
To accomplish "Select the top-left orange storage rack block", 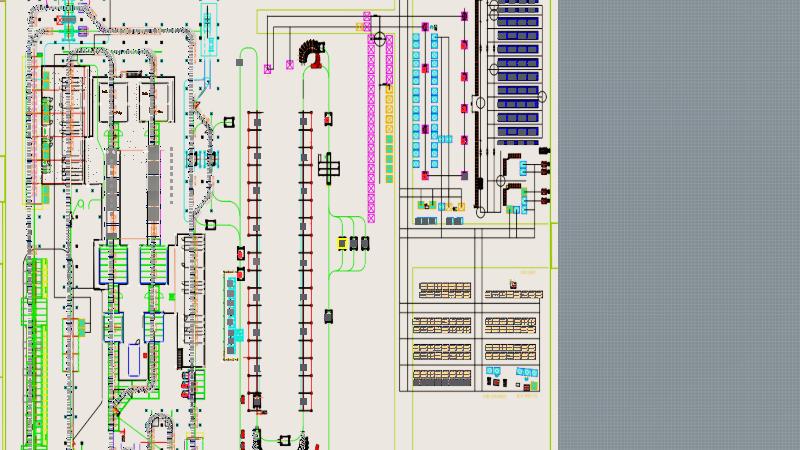I will [x=444, y=290].
